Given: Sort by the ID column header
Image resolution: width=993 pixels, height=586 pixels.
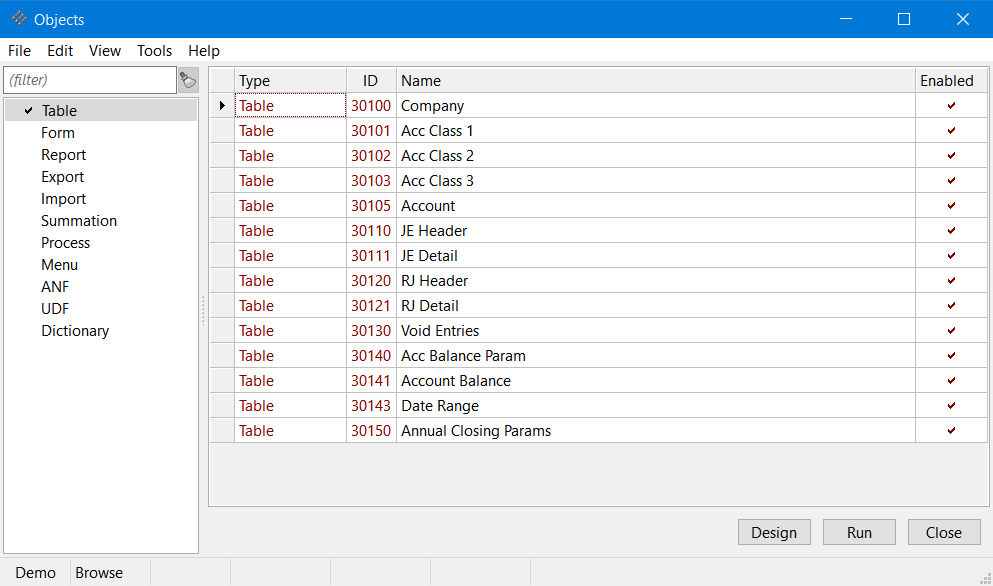Looking at the screenshot, I should coord(371,81).
